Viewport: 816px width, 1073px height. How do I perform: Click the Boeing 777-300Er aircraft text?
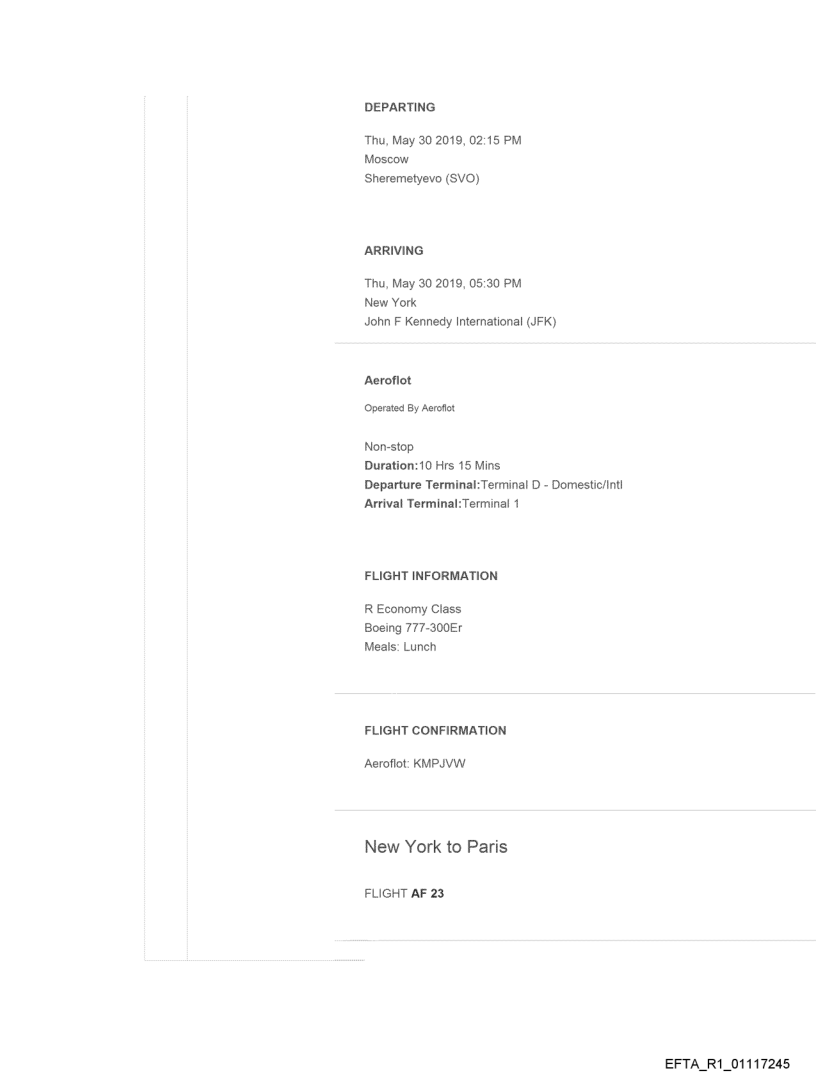click(x=413, y=628)
